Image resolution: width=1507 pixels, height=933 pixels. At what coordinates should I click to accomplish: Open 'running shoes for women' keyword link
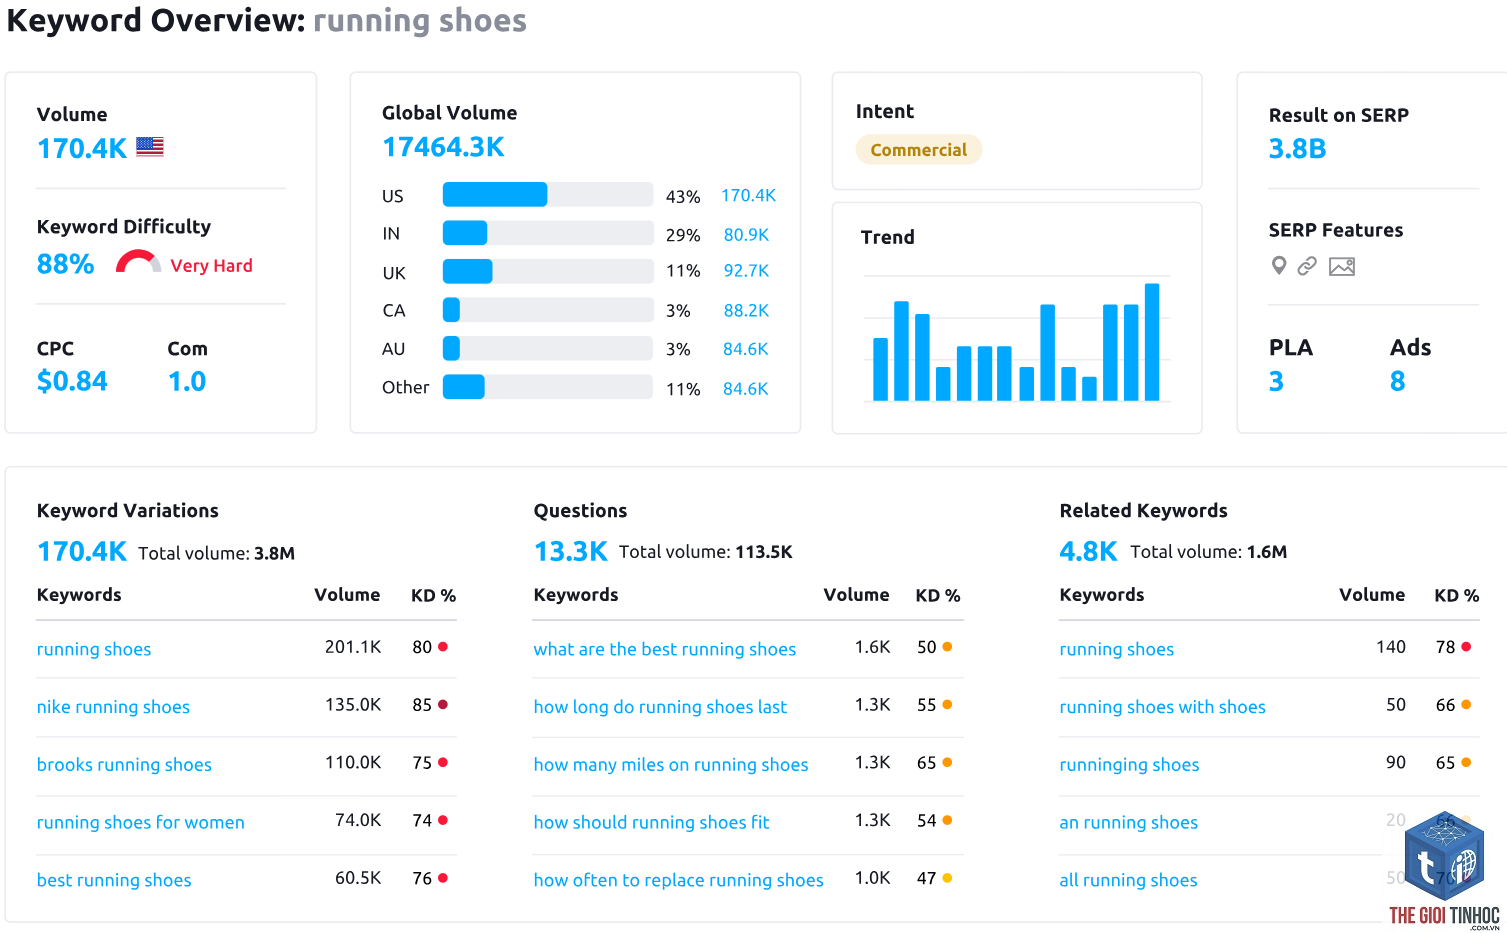point(141,823)
